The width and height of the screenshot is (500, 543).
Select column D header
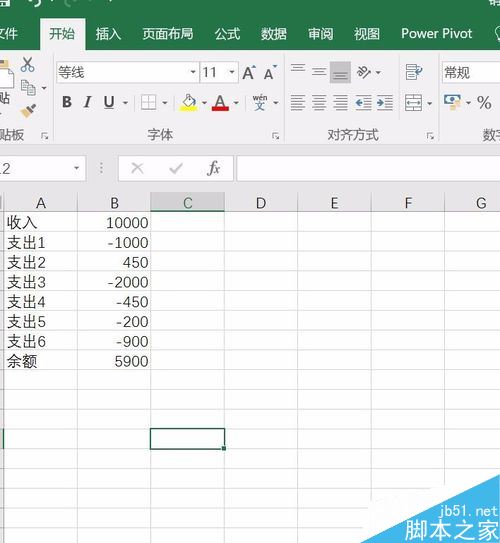[261, 202]
